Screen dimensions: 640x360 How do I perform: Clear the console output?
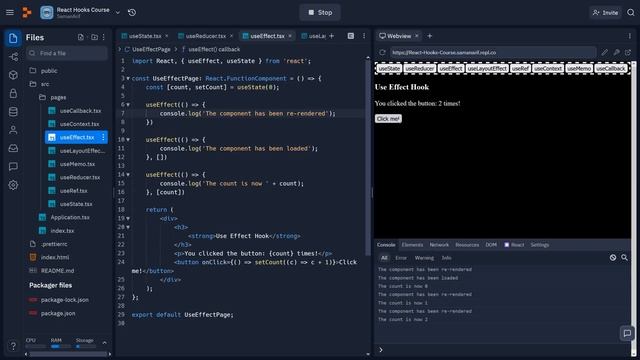point(613,258)
